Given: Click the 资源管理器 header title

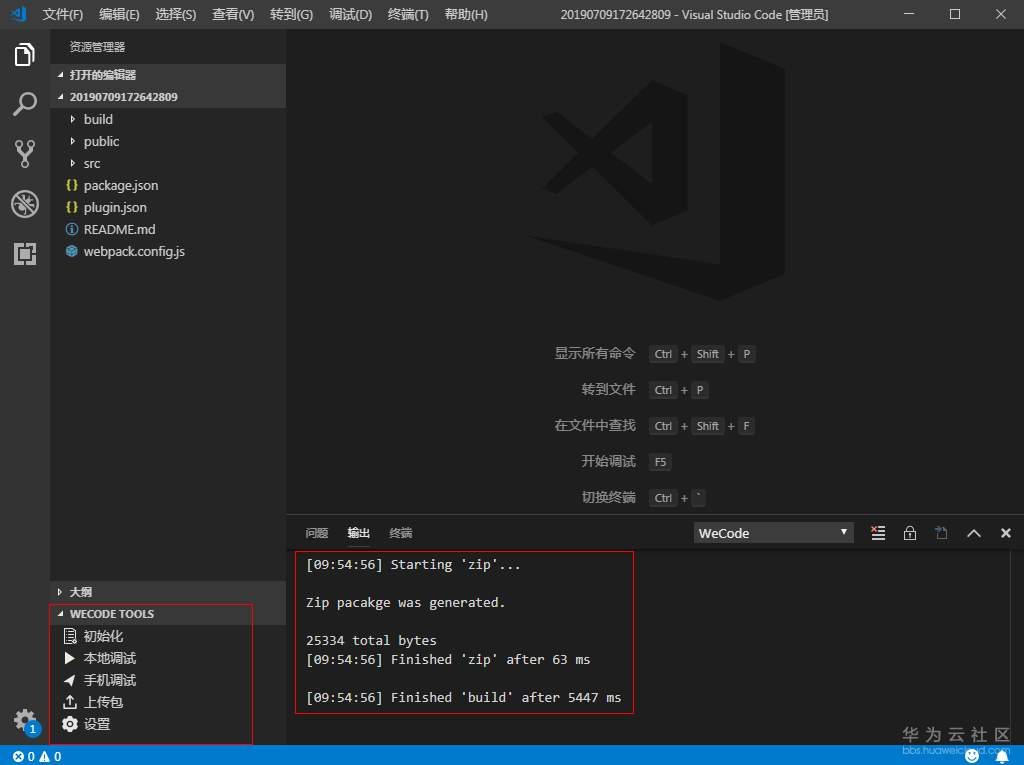Looking at the screenshot, I should [x=97, y=47].
